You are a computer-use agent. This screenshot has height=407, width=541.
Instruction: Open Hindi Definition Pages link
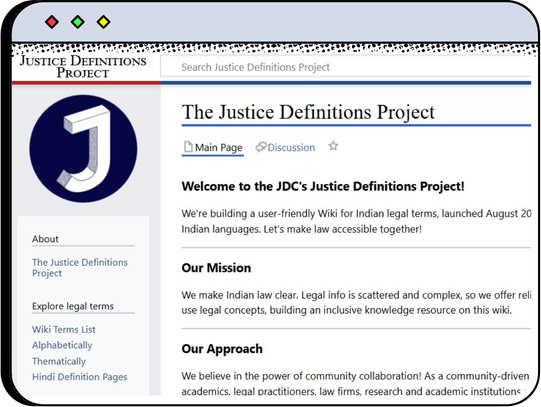(80, 377)
